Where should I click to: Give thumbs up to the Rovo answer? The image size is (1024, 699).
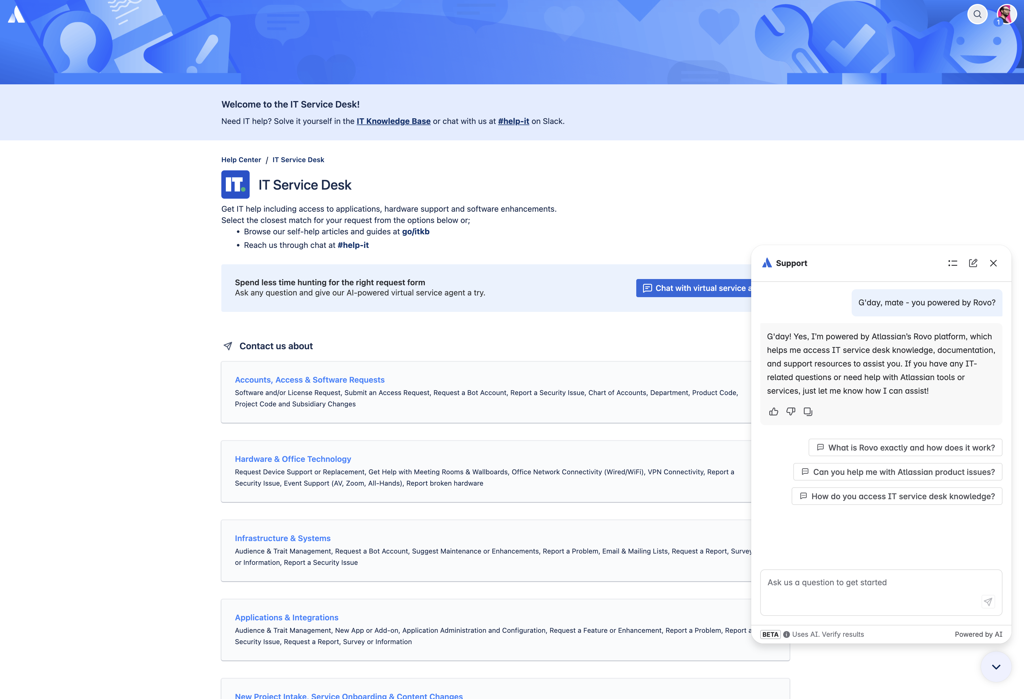[774, 412]
